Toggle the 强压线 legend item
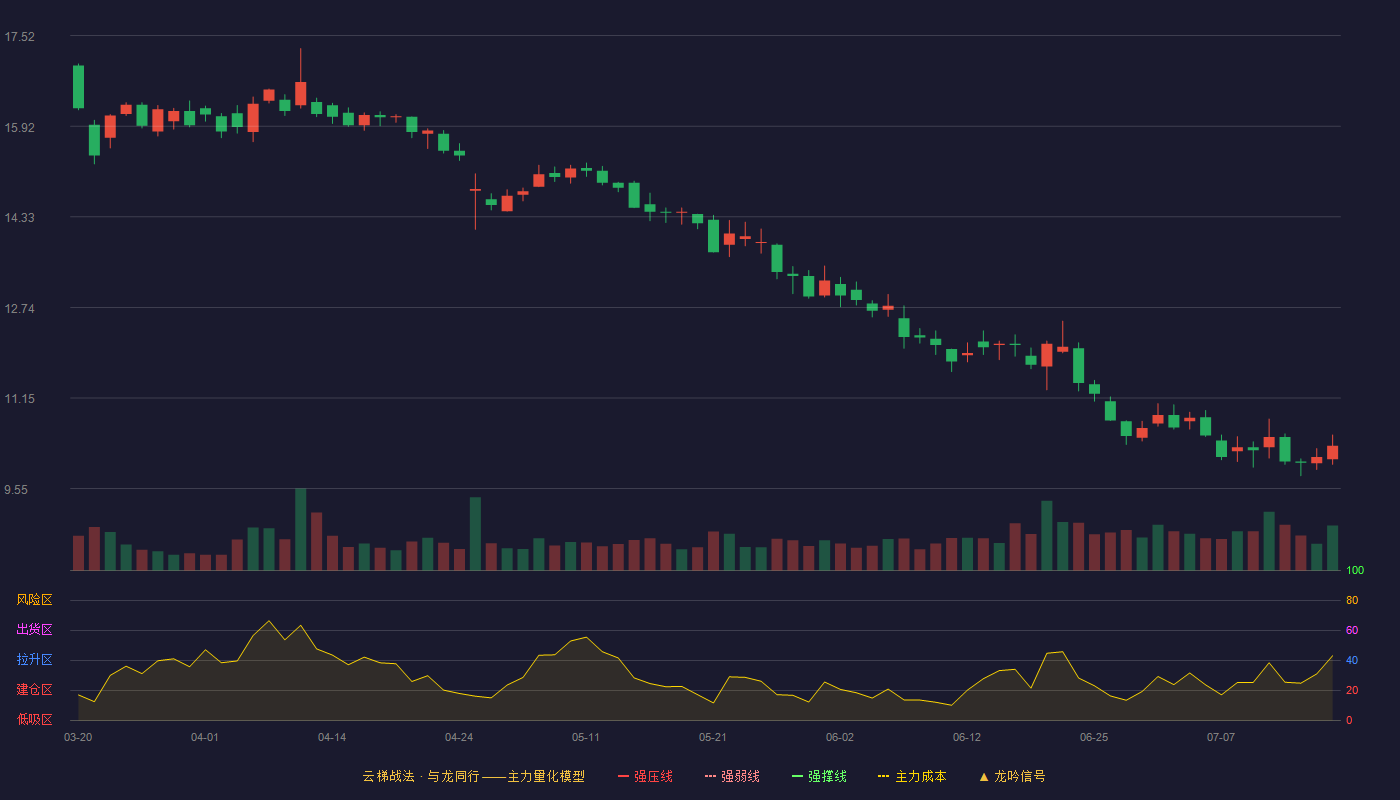This screenshot has height=800, width=1400. (645, 776)
